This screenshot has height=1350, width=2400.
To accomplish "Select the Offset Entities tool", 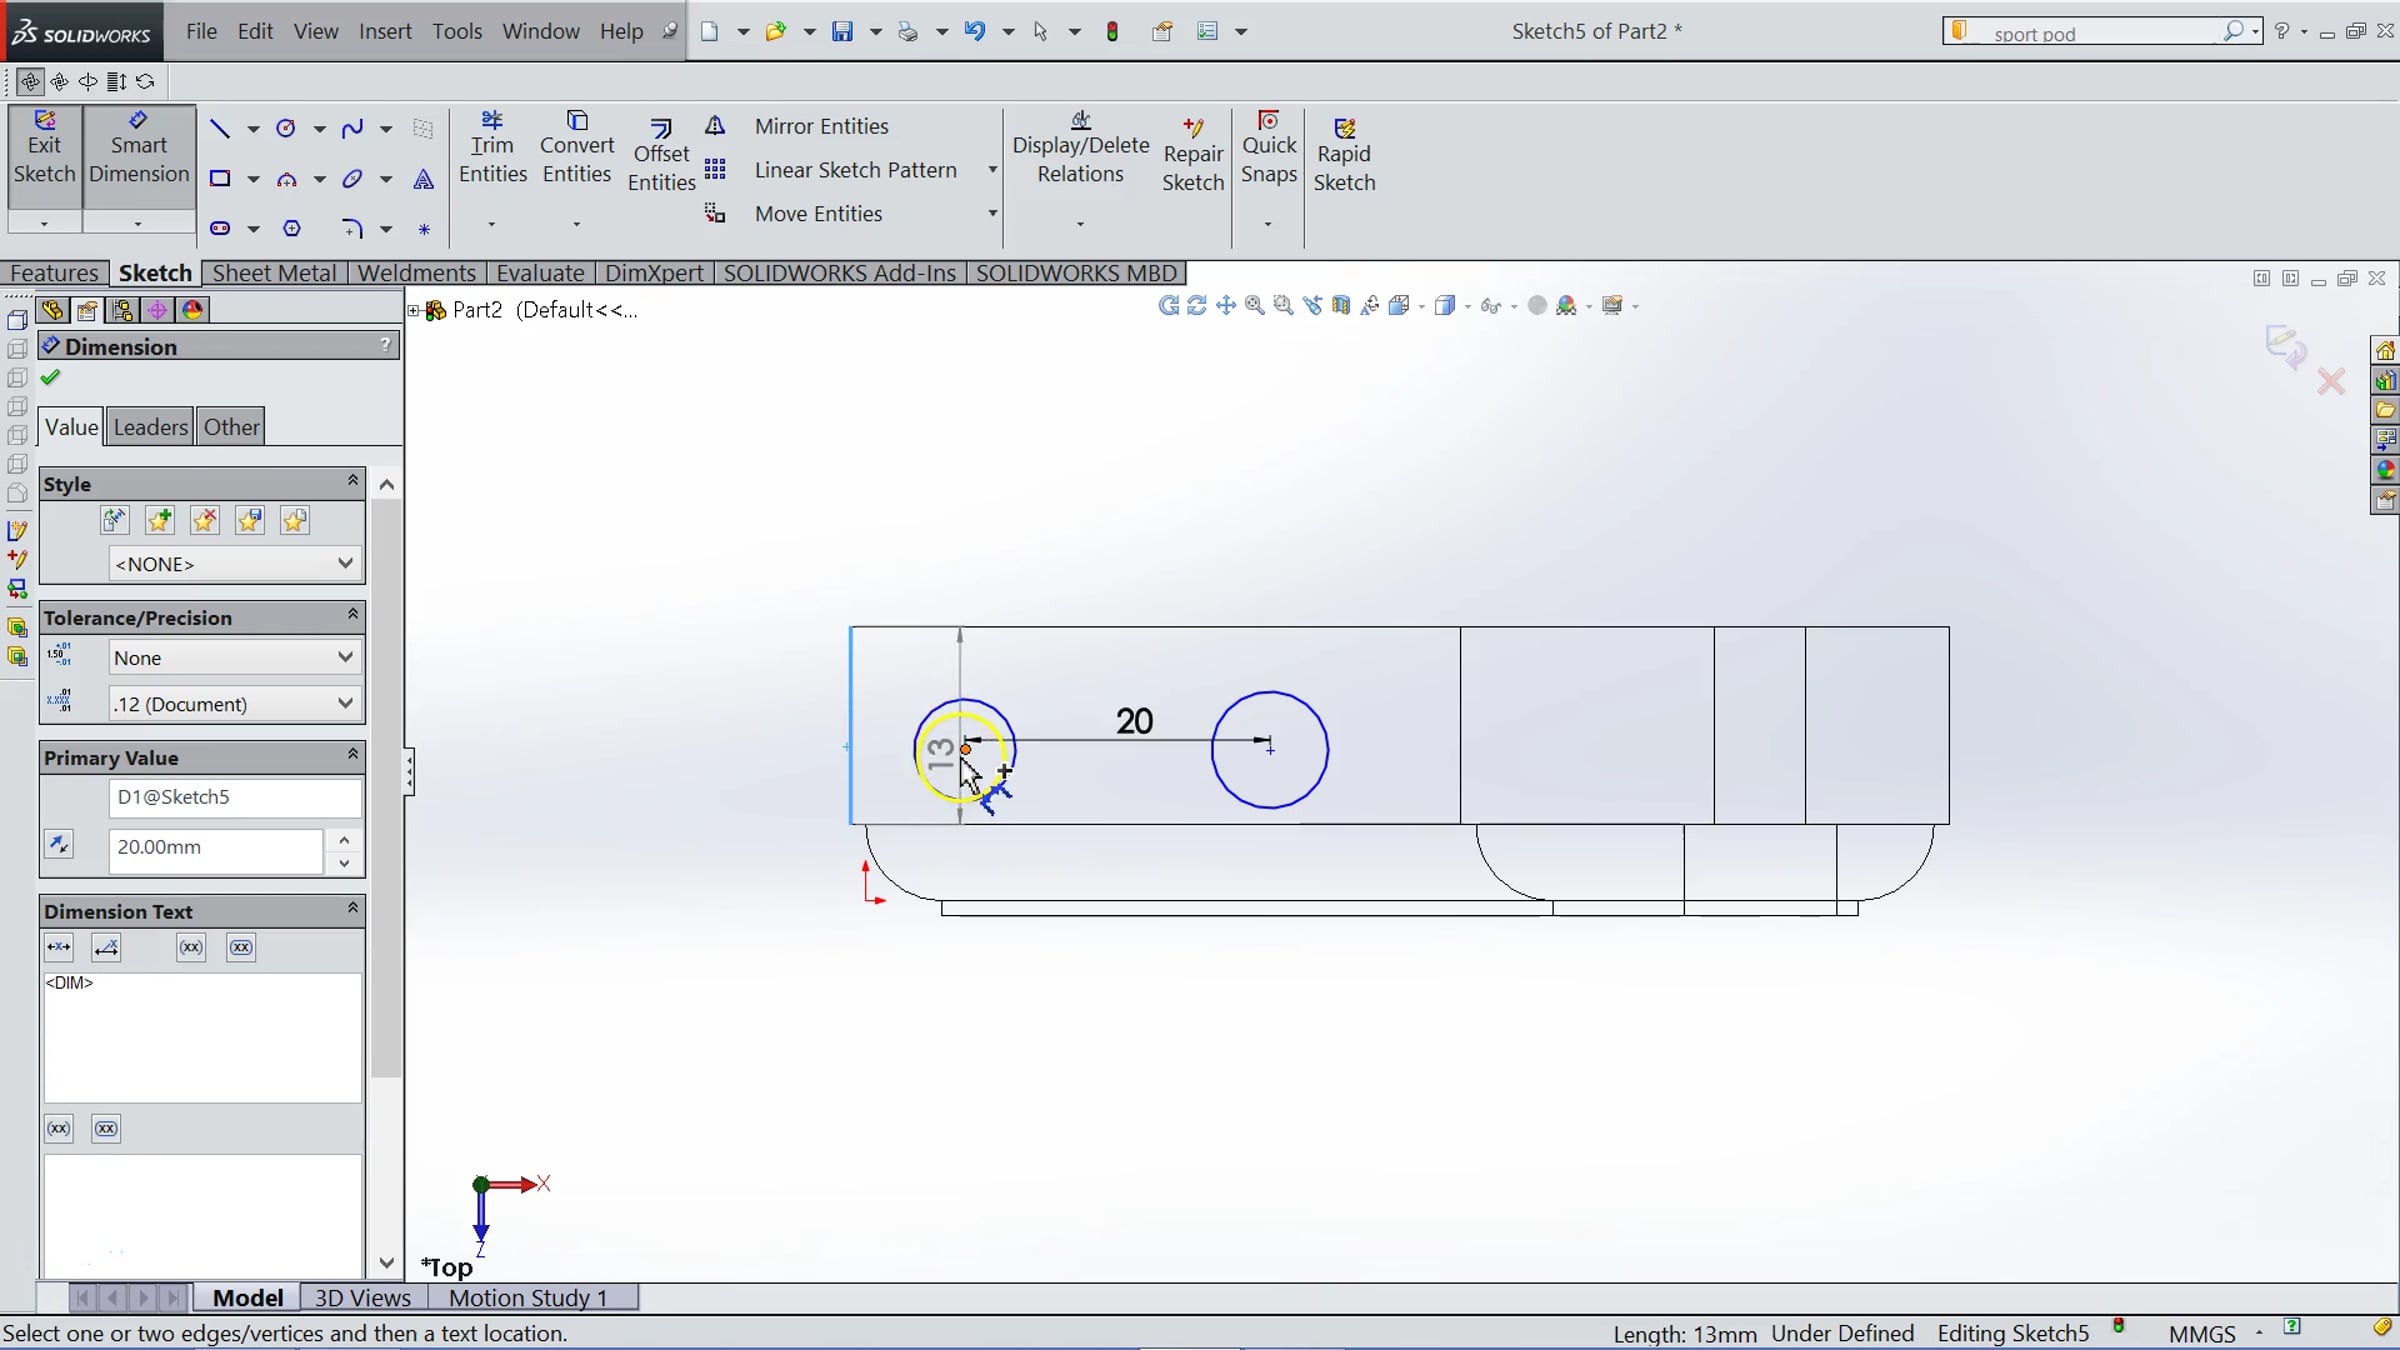I will (x=661, y=155).
